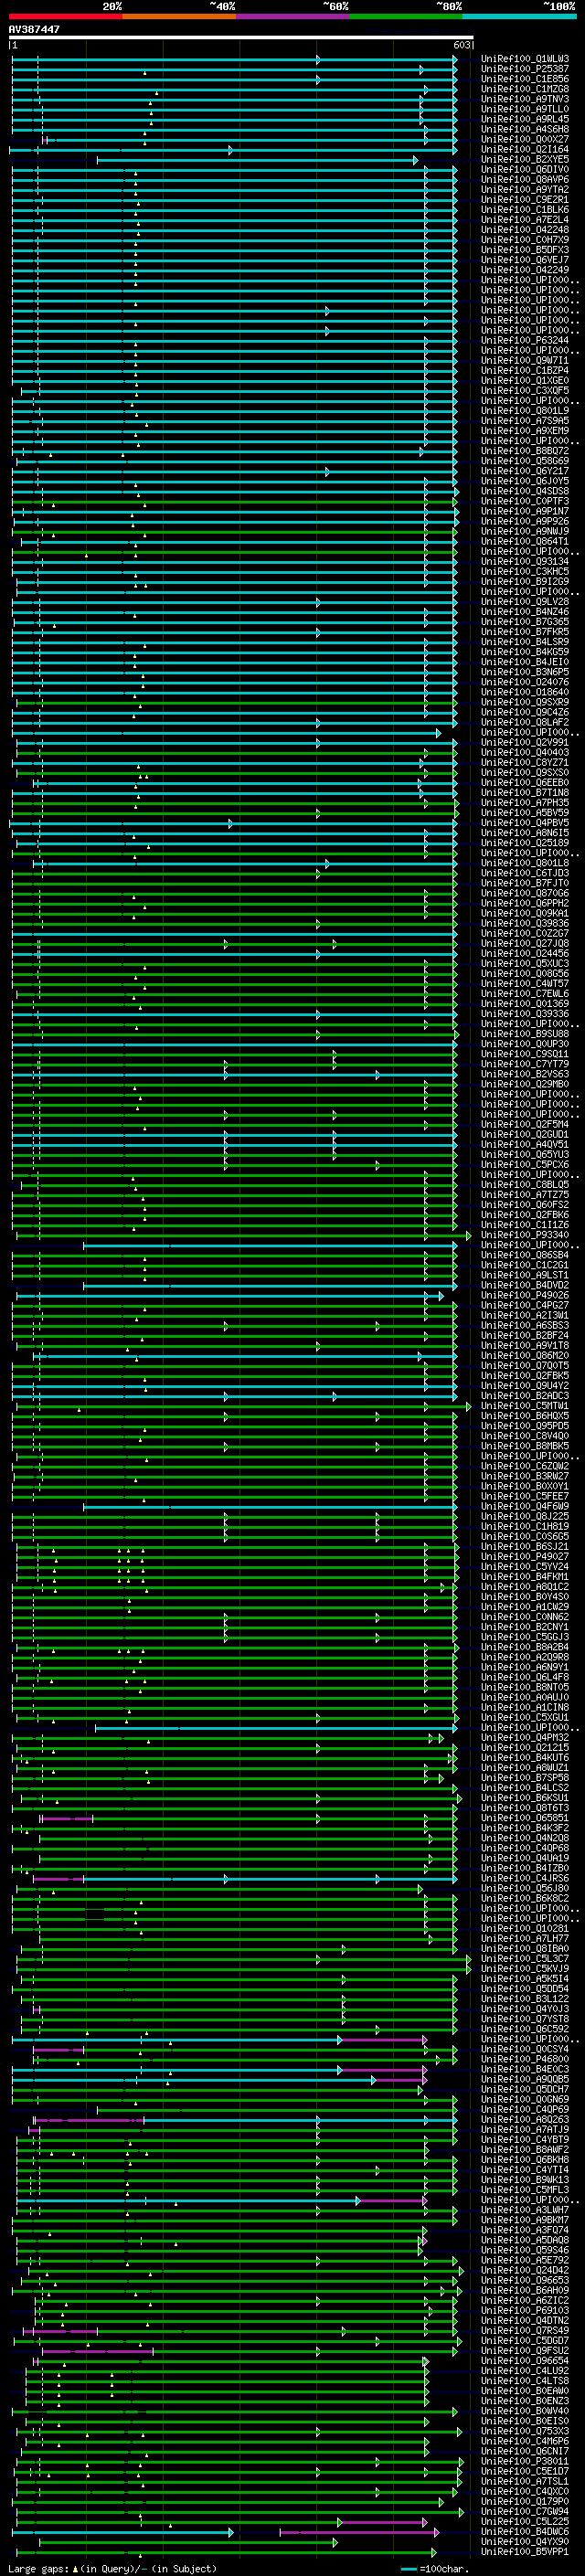
Task: Click the UniRef100_Q9LV28 label
Action: tap(525, 601)
